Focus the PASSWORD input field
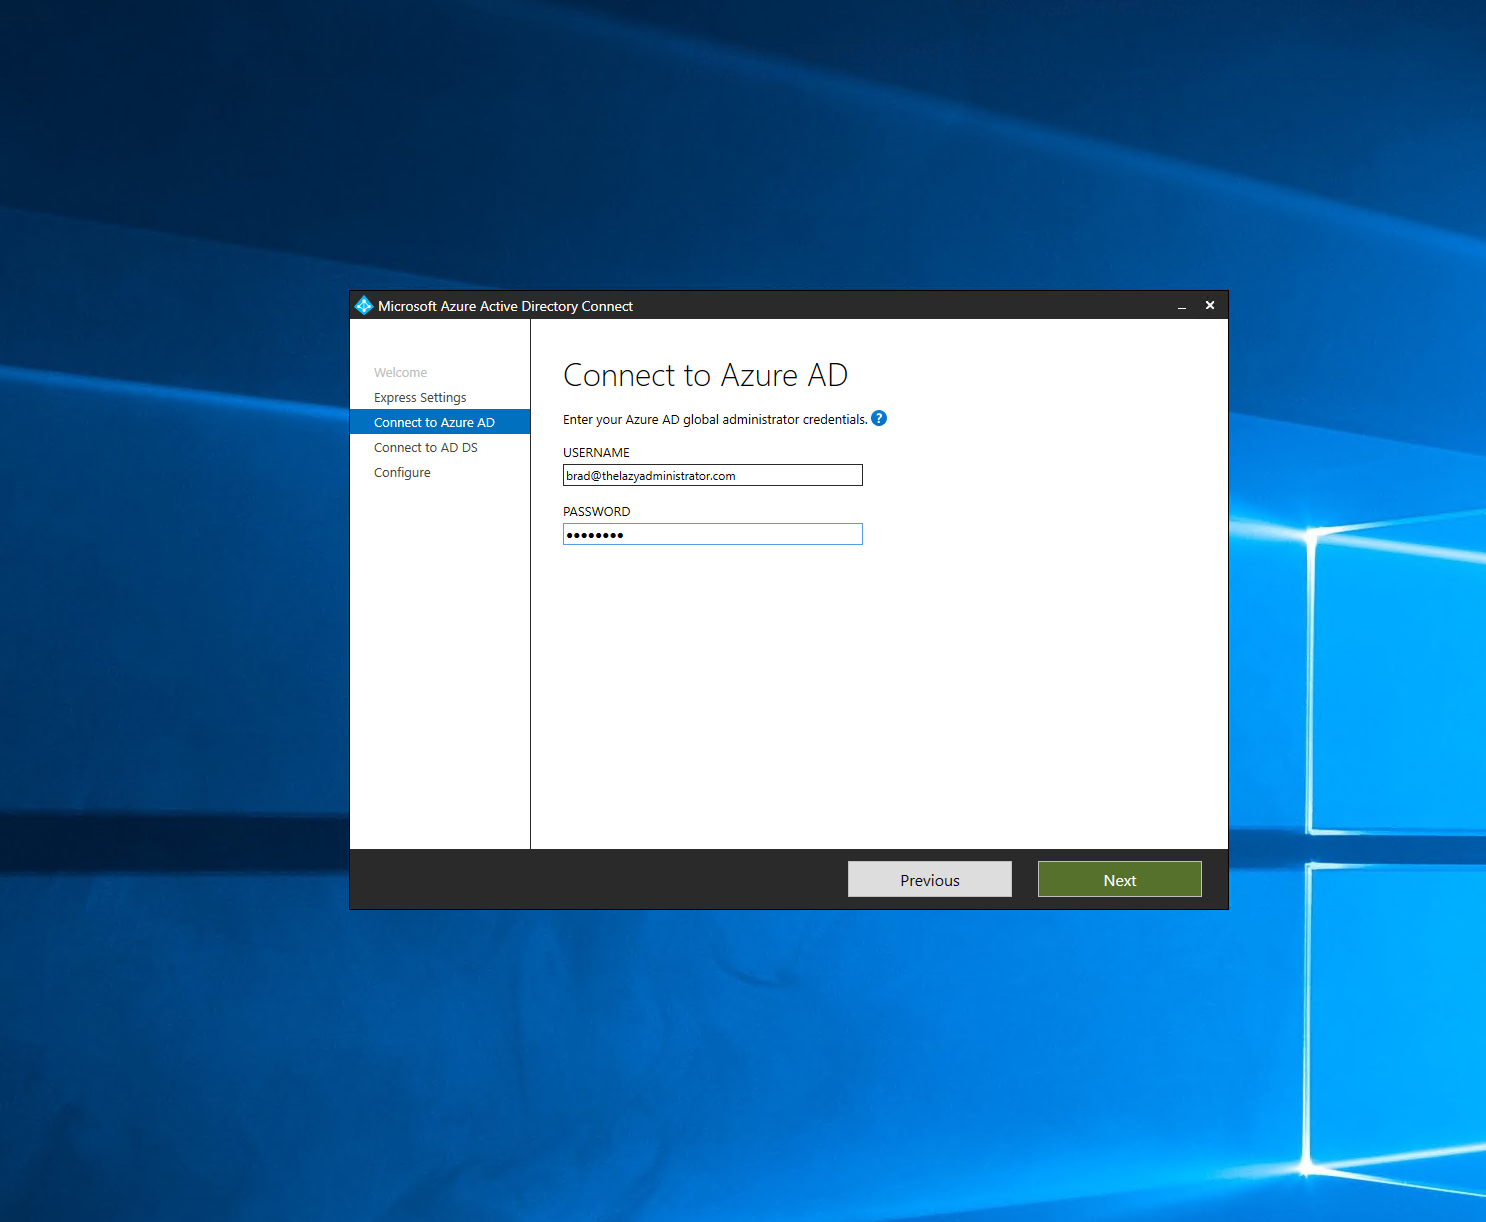1486x1222 pixels. point(713,534)
